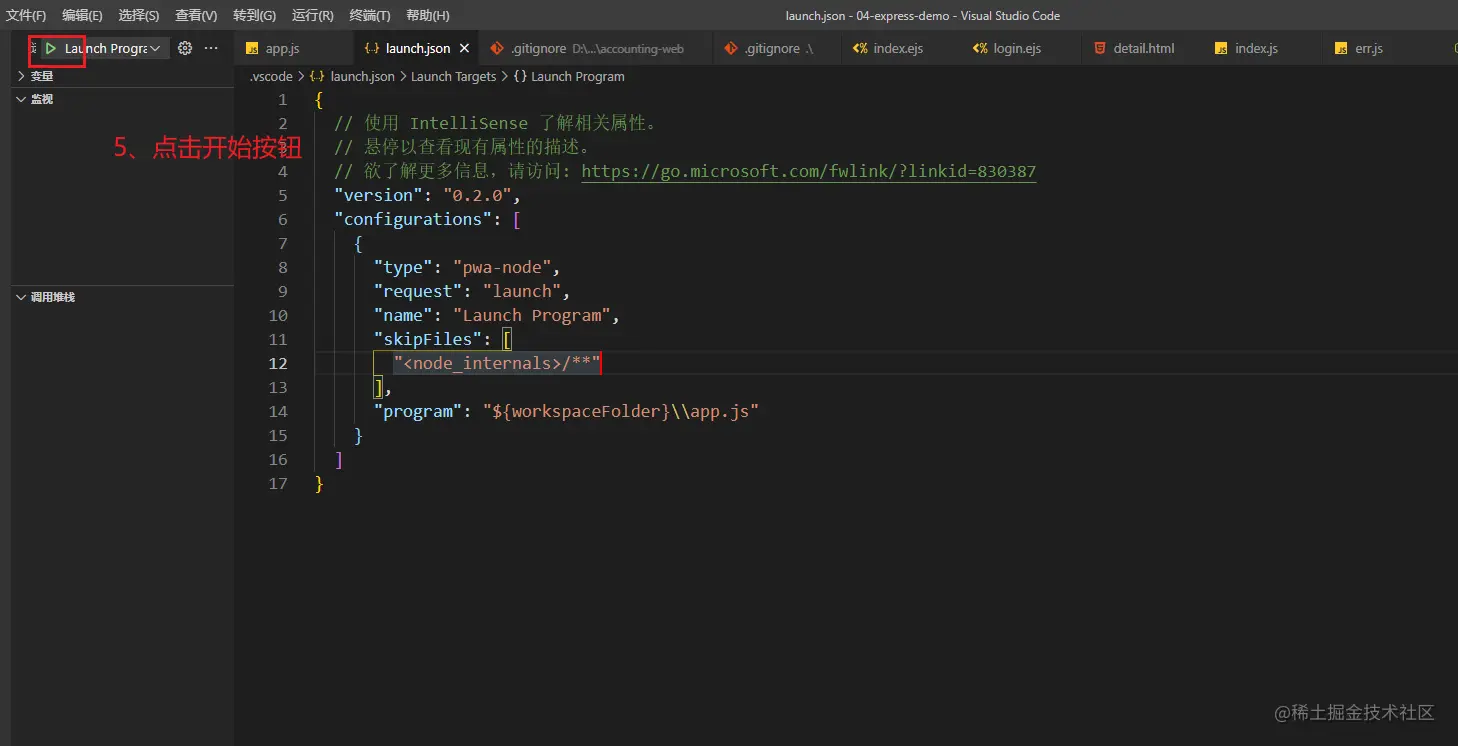
Task: Open the 选择(S) menu
Action: click(x=139, y=15)
